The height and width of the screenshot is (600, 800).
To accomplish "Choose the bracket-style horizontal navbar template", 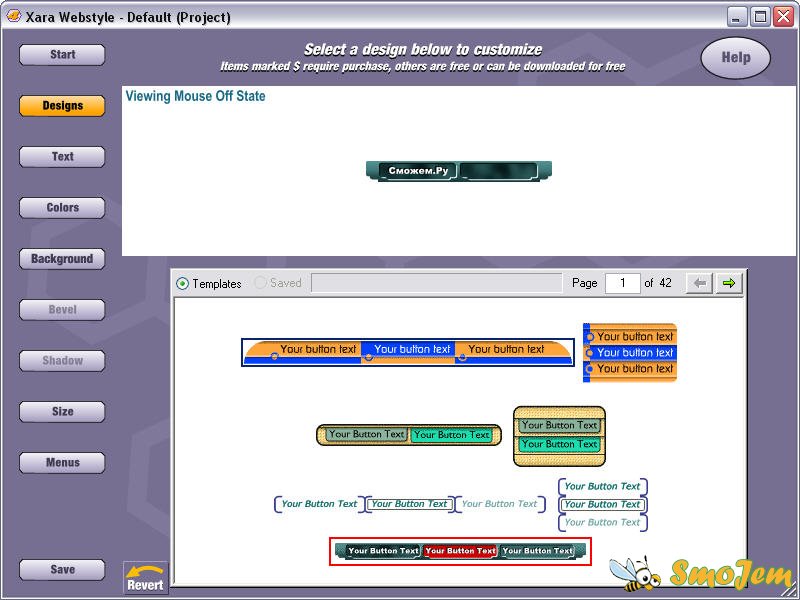I will pos(410,504).
